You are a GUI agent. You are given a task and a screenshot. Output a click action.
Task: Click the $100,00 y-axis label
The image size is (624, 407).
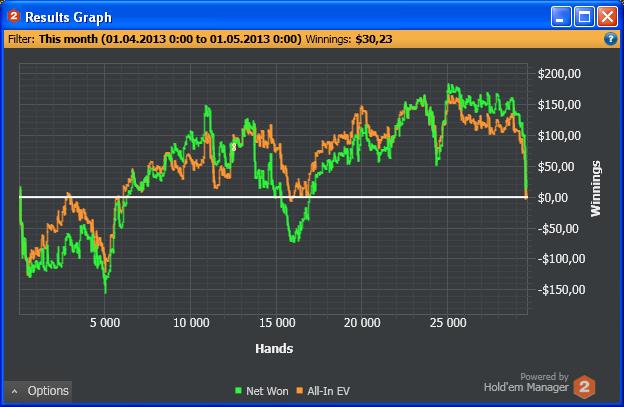pyautogui.click(x=559, y=136)
